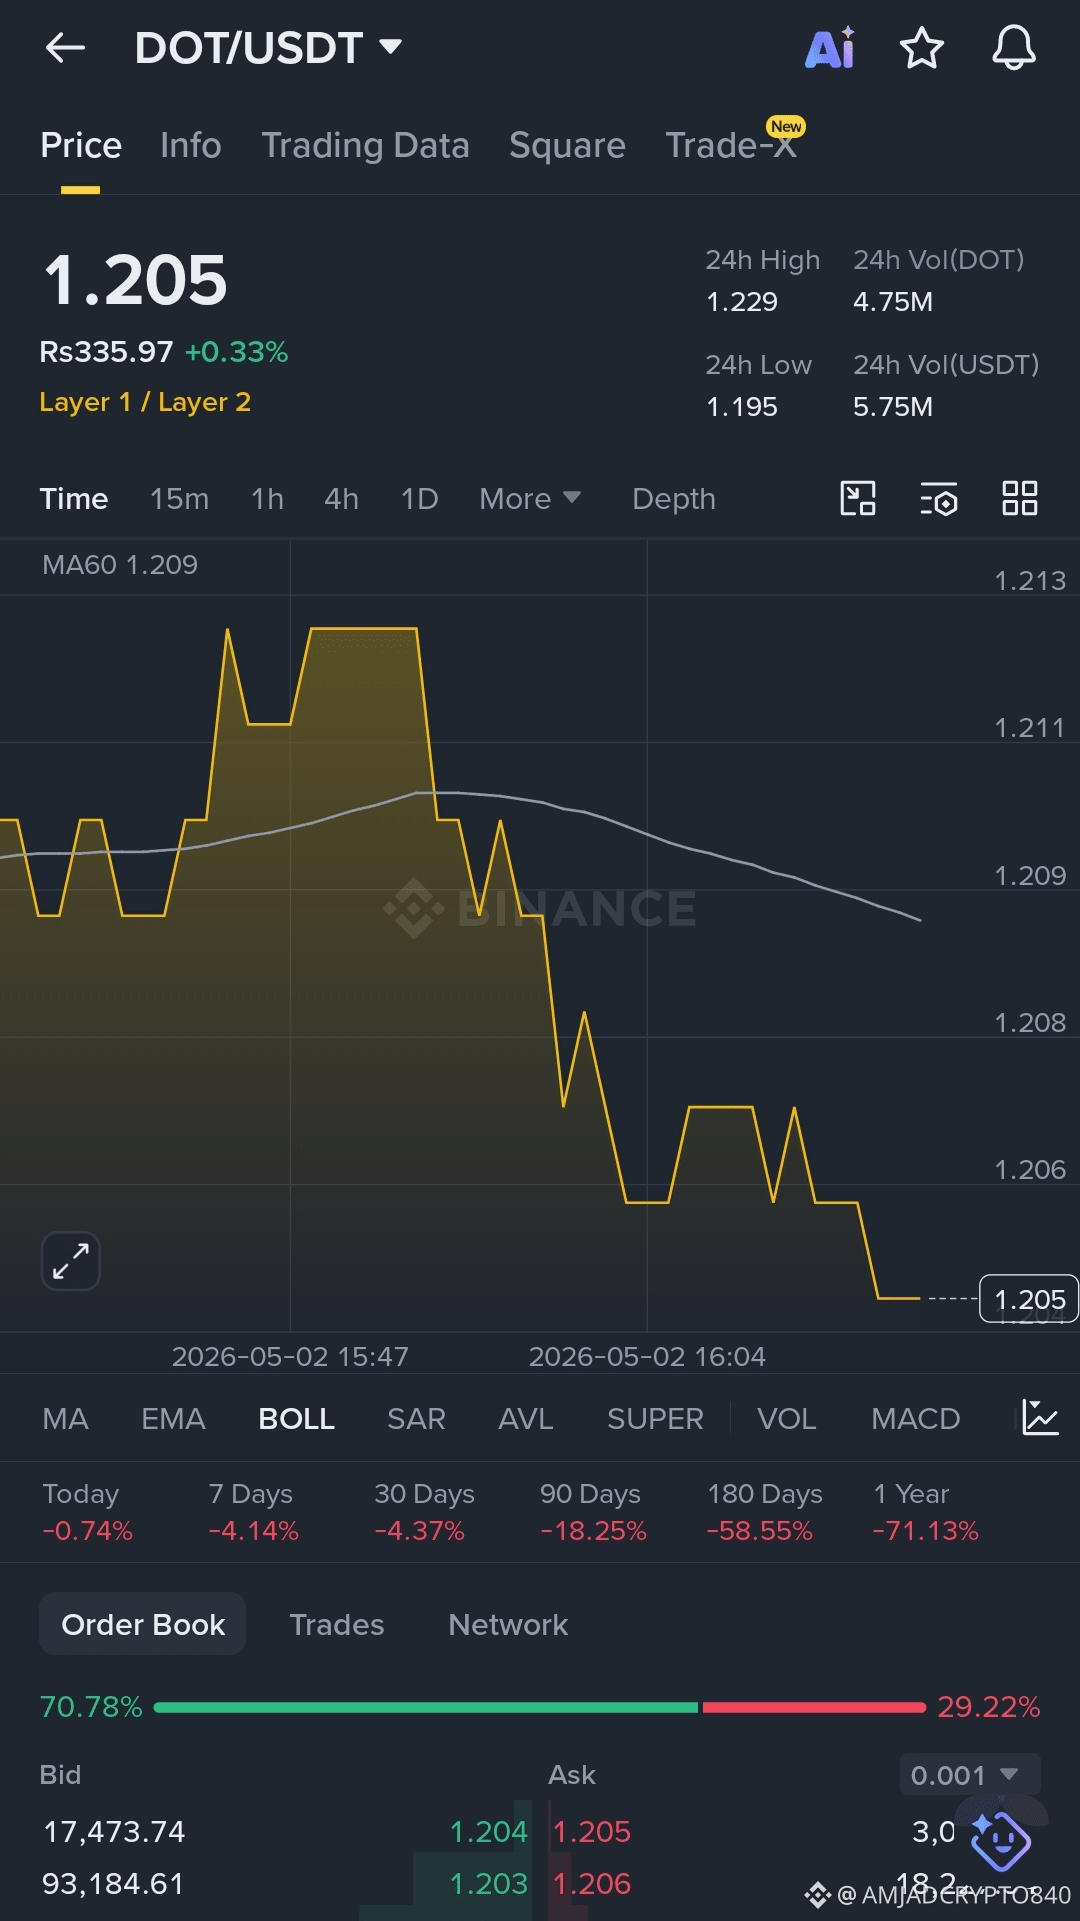Enable the AVL indicator
The image size is (1080, 1921).
point(526,1418)
